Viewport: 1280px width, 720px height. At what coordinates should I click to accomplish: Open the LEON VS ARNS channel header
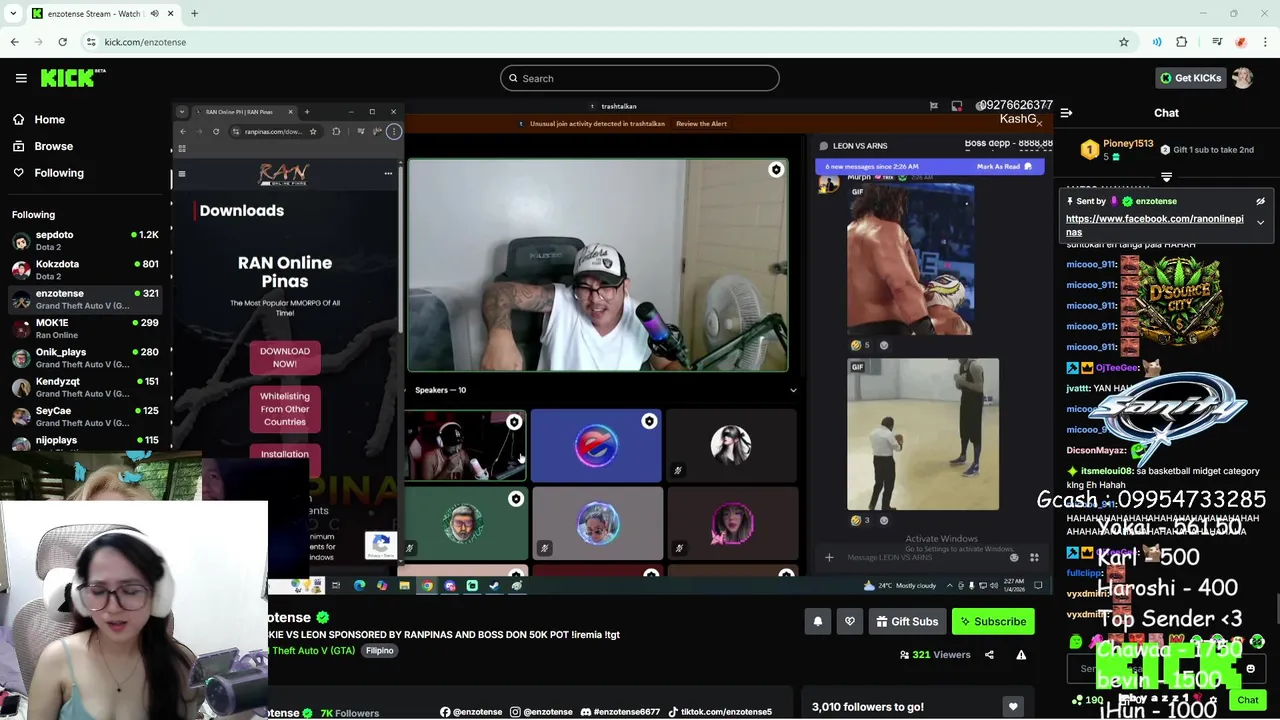point(860,146)
